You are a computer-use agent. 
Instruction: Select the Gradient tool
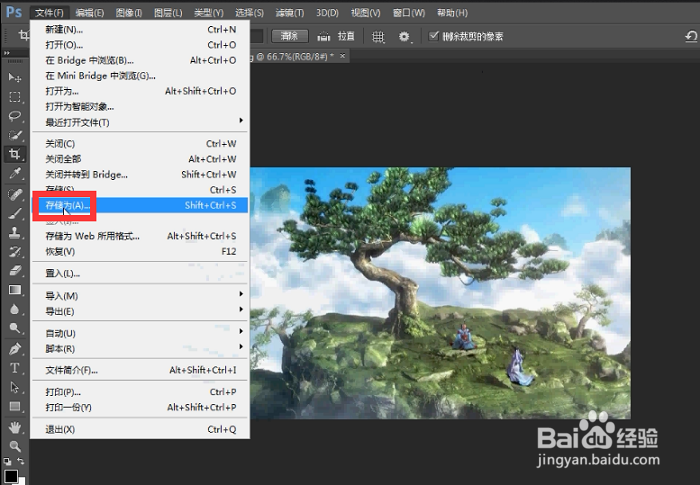[x=15, y=290]
